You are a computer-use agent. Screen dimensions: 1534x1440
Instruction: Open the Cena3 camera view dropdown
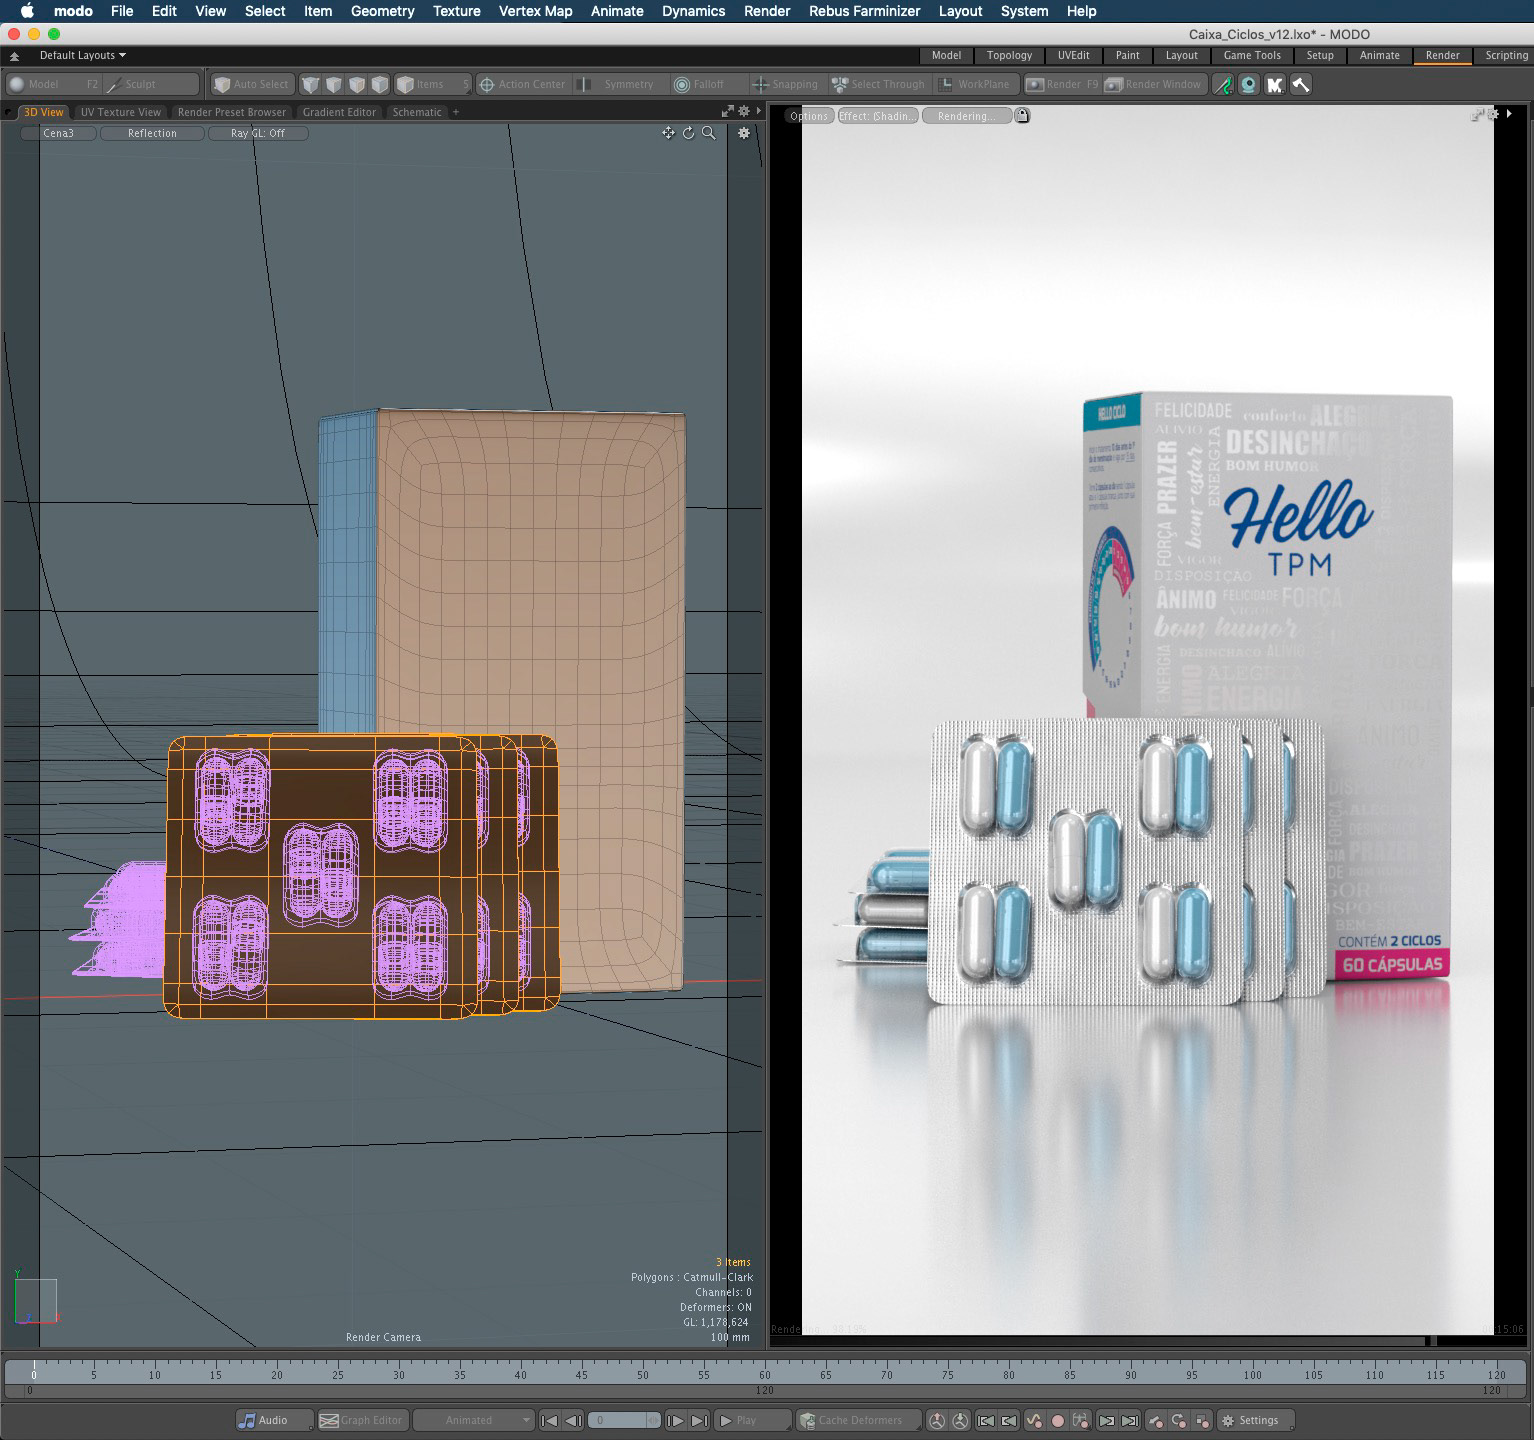(58, 133)
